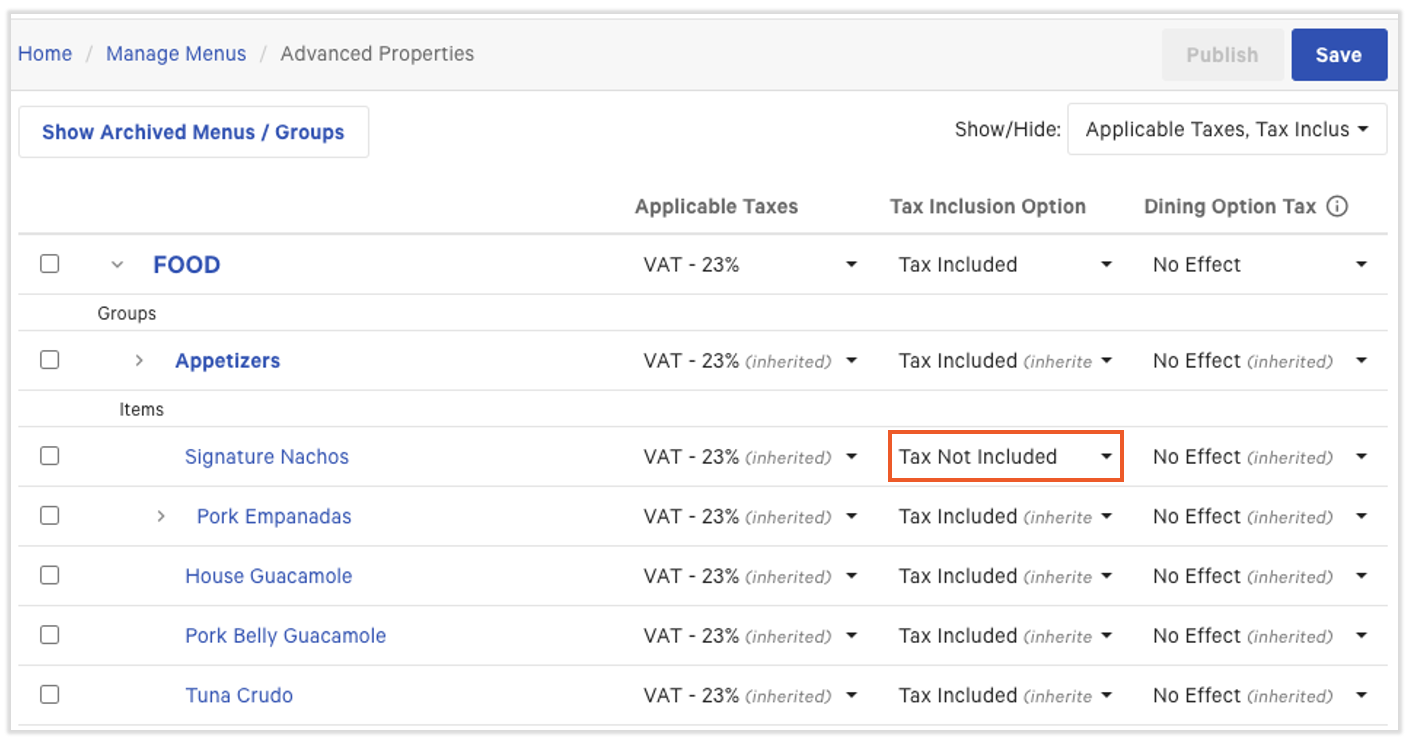Expand the Appetizers group arrow
Image resolution: width=1410 pixels, height=742 pixels.
[x=139, y=361]
